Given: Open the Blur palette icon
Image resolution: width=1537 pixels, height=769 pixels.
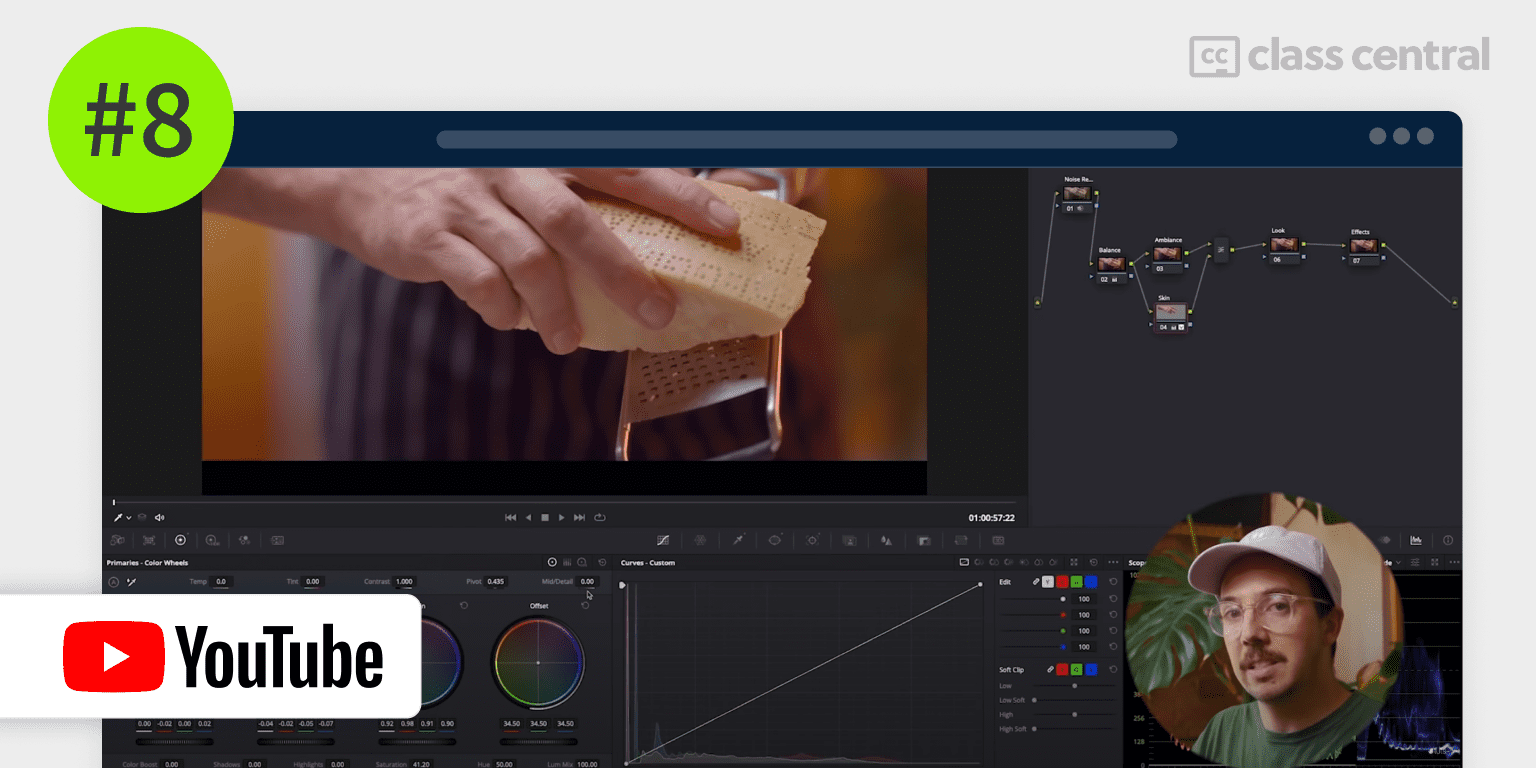Looking at the screenshot, I should 886,540.
